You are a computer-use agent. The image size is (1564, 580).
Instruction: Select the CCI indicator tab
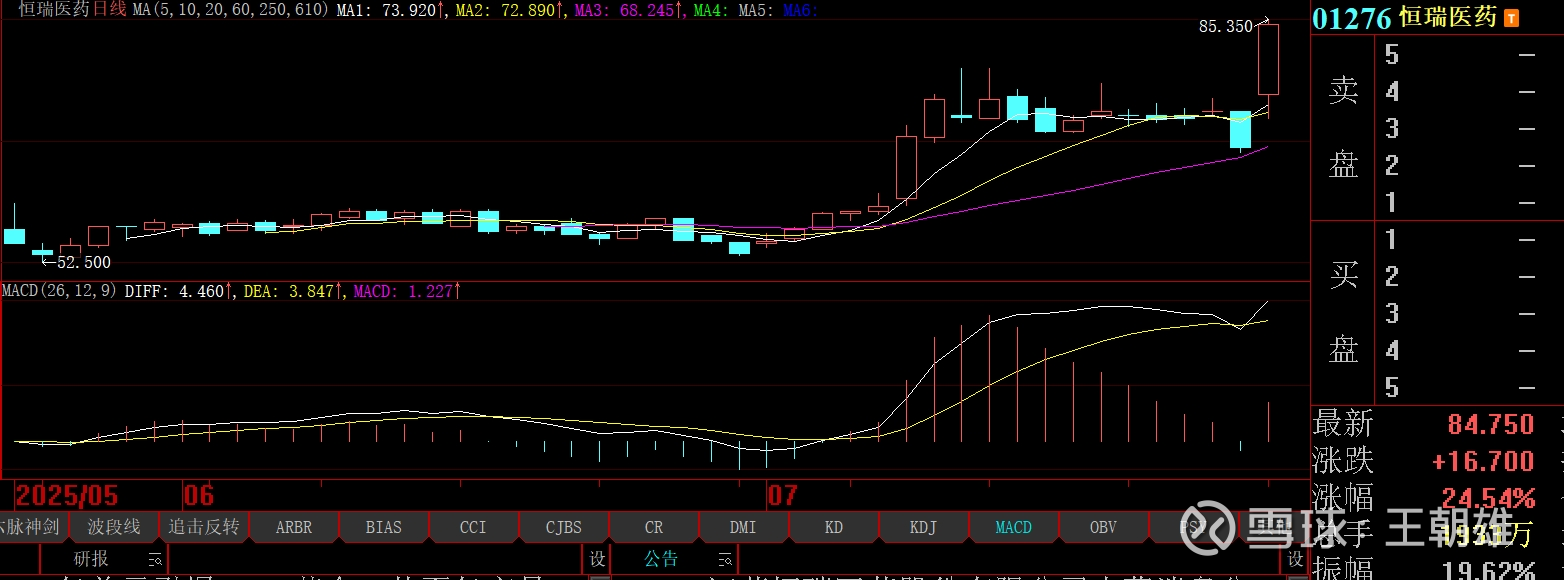tap(474, 527)
